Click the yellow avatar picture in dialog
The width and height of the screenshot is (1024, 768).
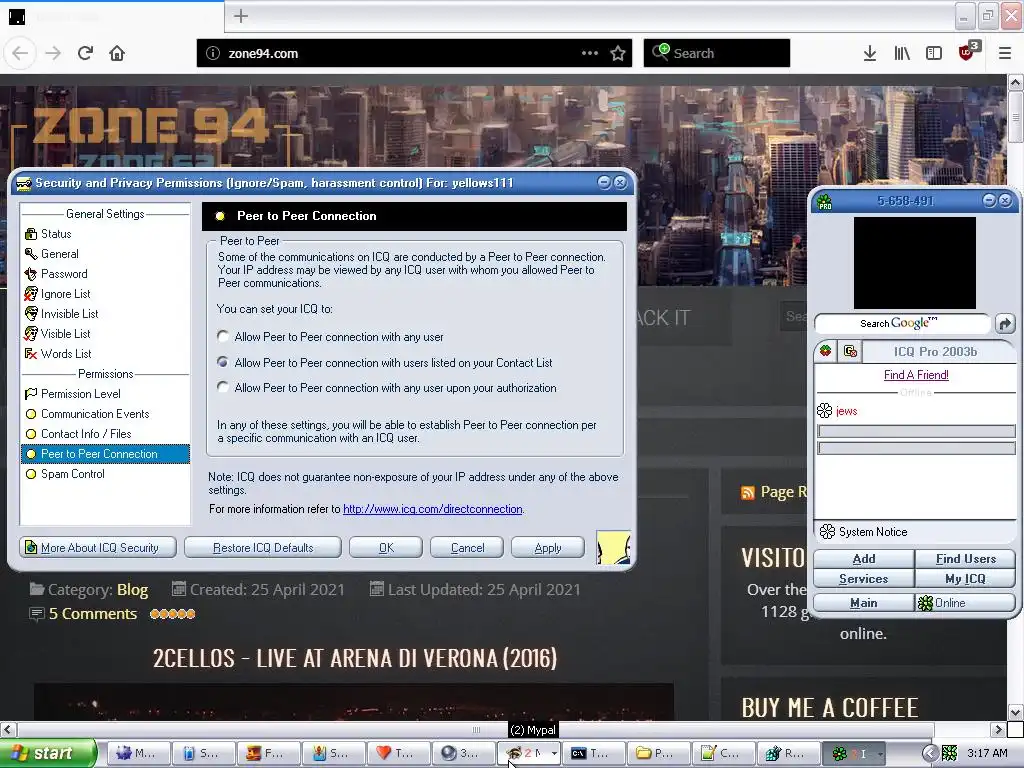(613, 548)
